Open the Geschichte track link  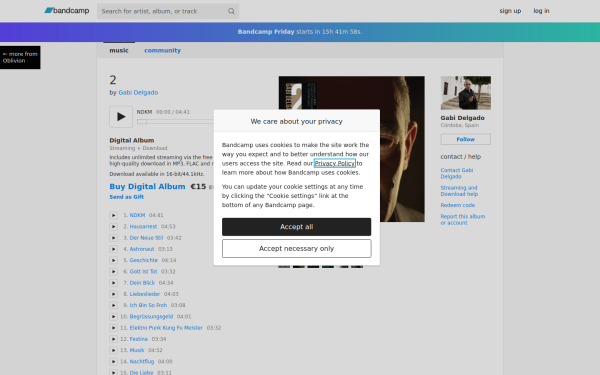click(x=143, y=260)
